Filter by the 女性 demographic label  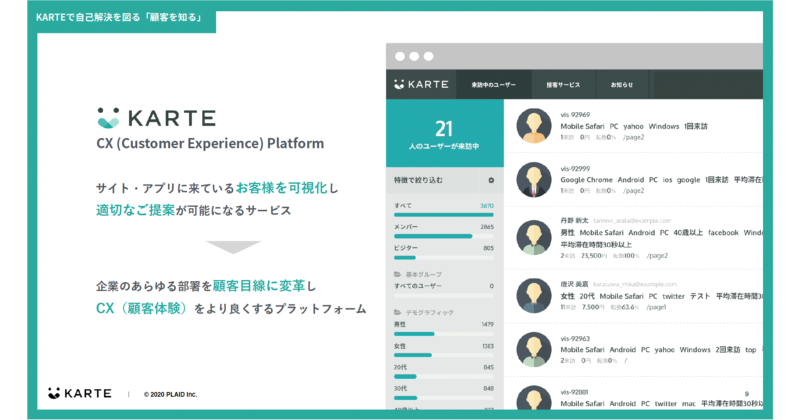point(400,346)
